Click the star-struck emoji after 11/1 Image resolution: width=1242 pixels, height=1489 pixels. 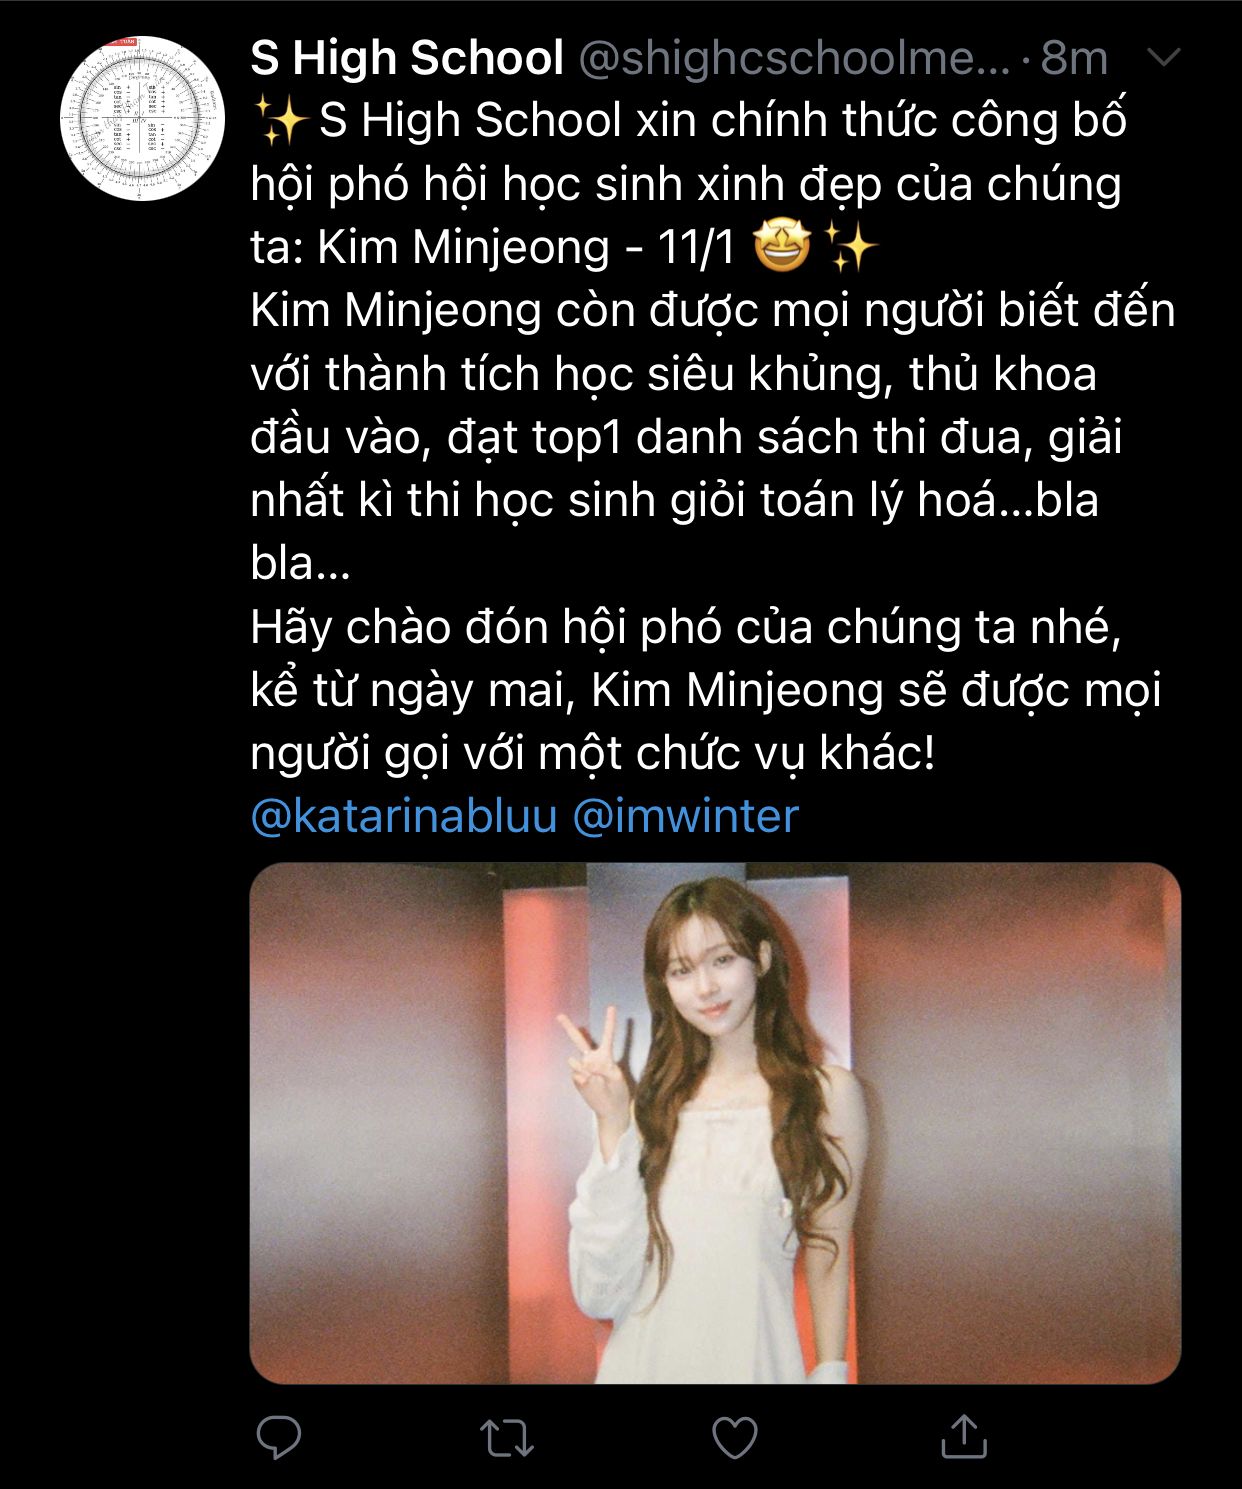coord(781,246)
